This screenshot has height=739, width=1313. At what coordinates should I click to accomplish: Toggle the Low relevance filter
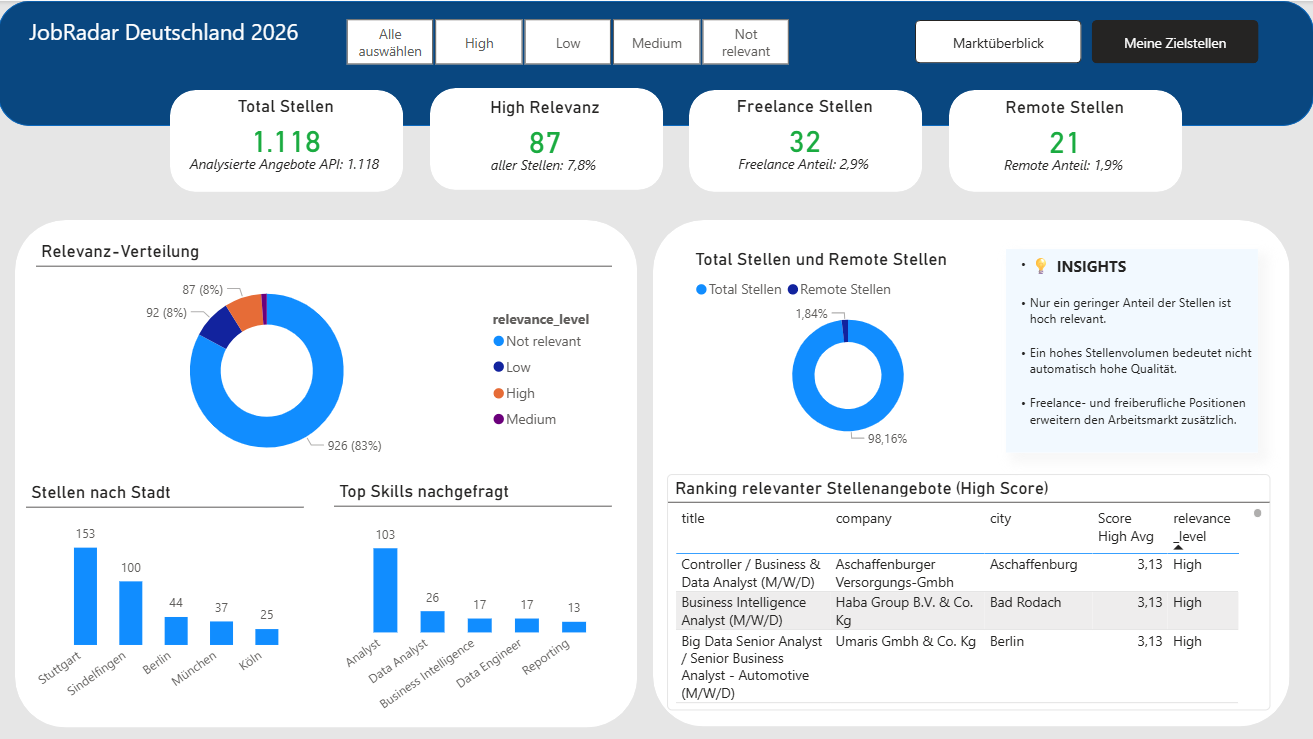point(568,43)
